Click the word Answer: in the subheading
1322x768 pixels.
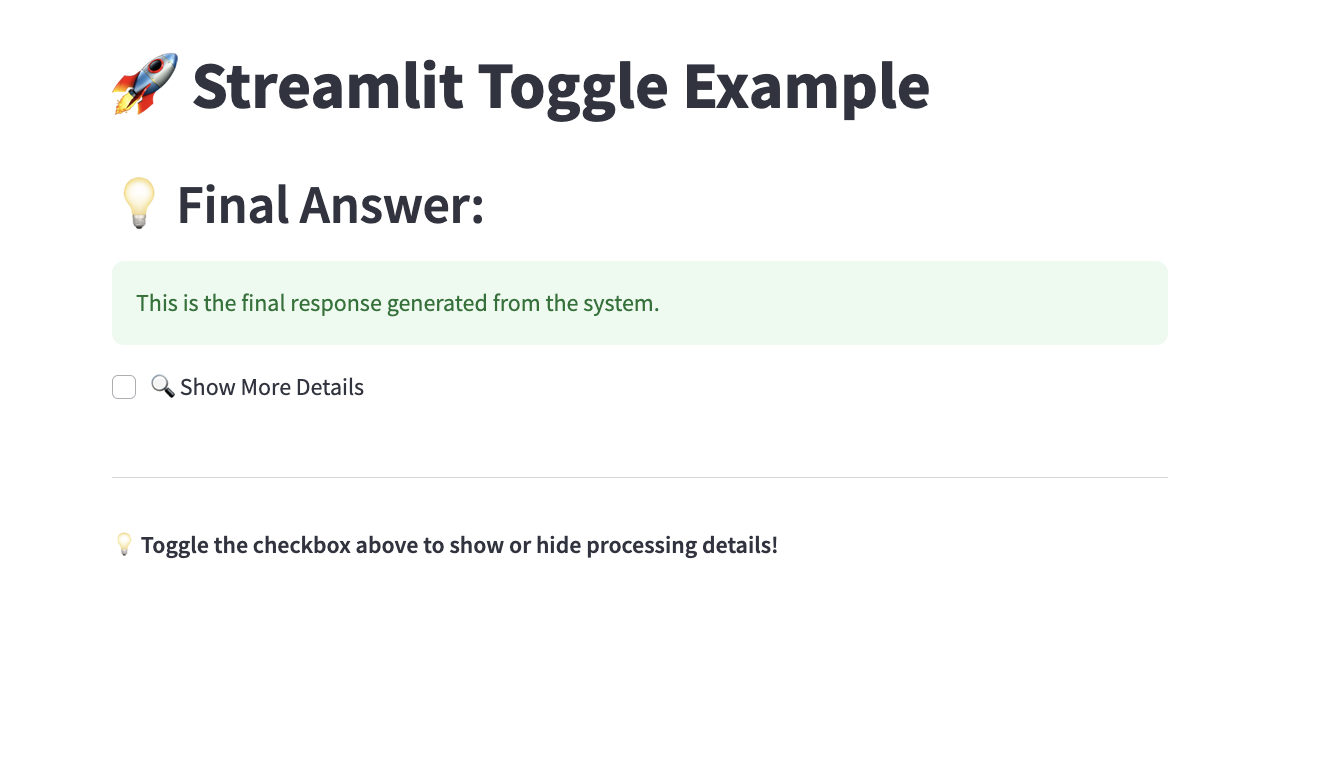tap(392, 204)
